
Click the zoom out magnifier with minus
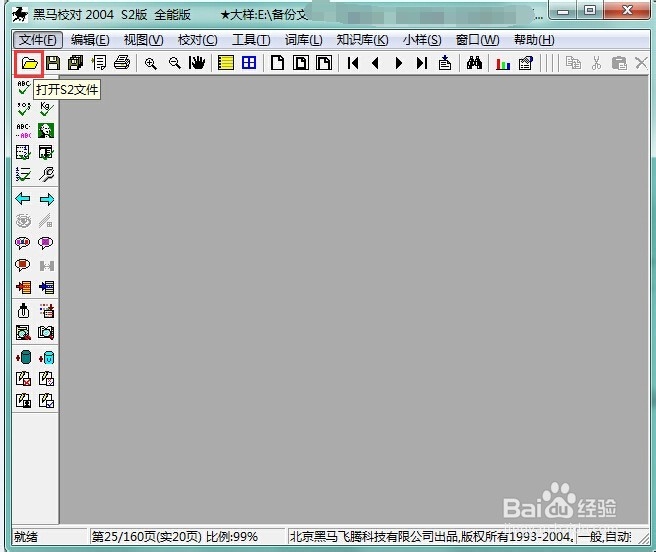tap(174, 64)
